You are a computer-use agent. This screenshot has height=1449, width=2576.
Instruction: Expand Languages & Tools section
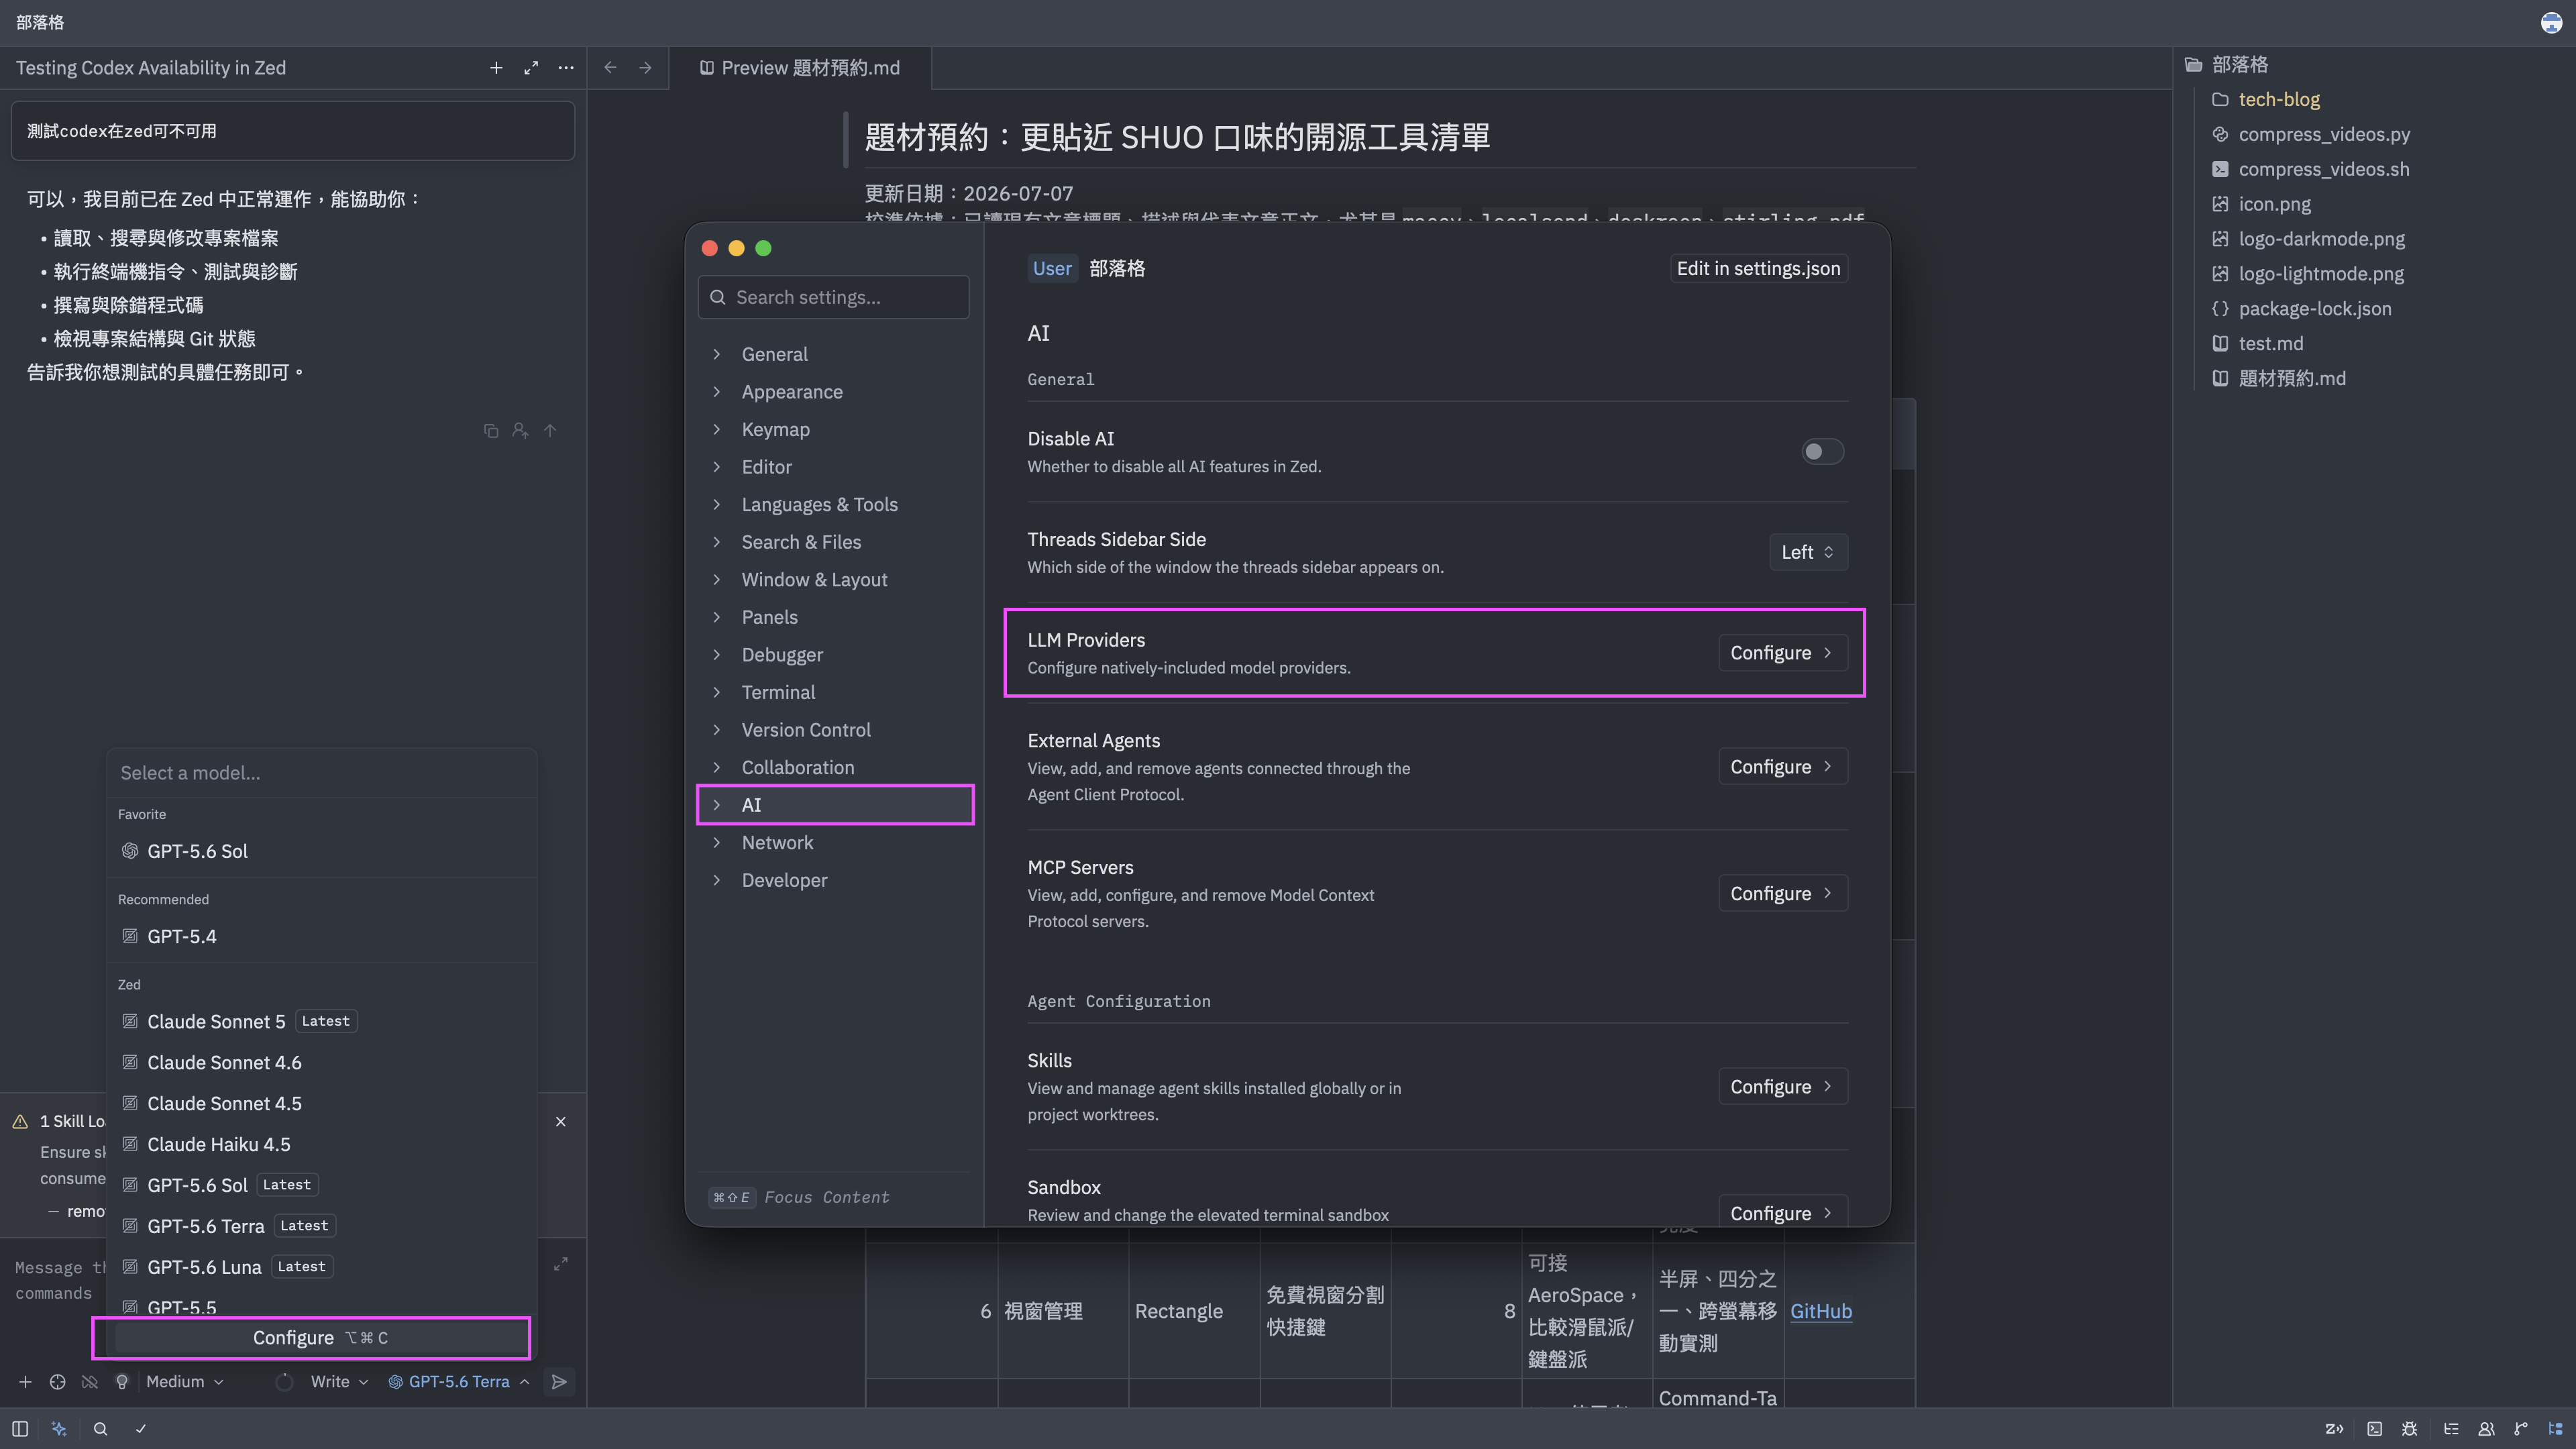click(x=717, y=505)
